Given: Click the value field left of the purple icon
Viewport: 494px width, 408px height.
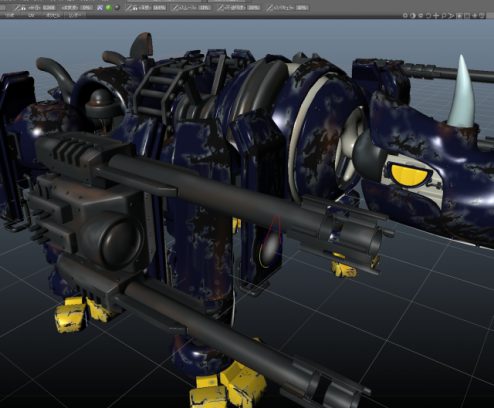Looking at the screenshot, I should (86, 7).
